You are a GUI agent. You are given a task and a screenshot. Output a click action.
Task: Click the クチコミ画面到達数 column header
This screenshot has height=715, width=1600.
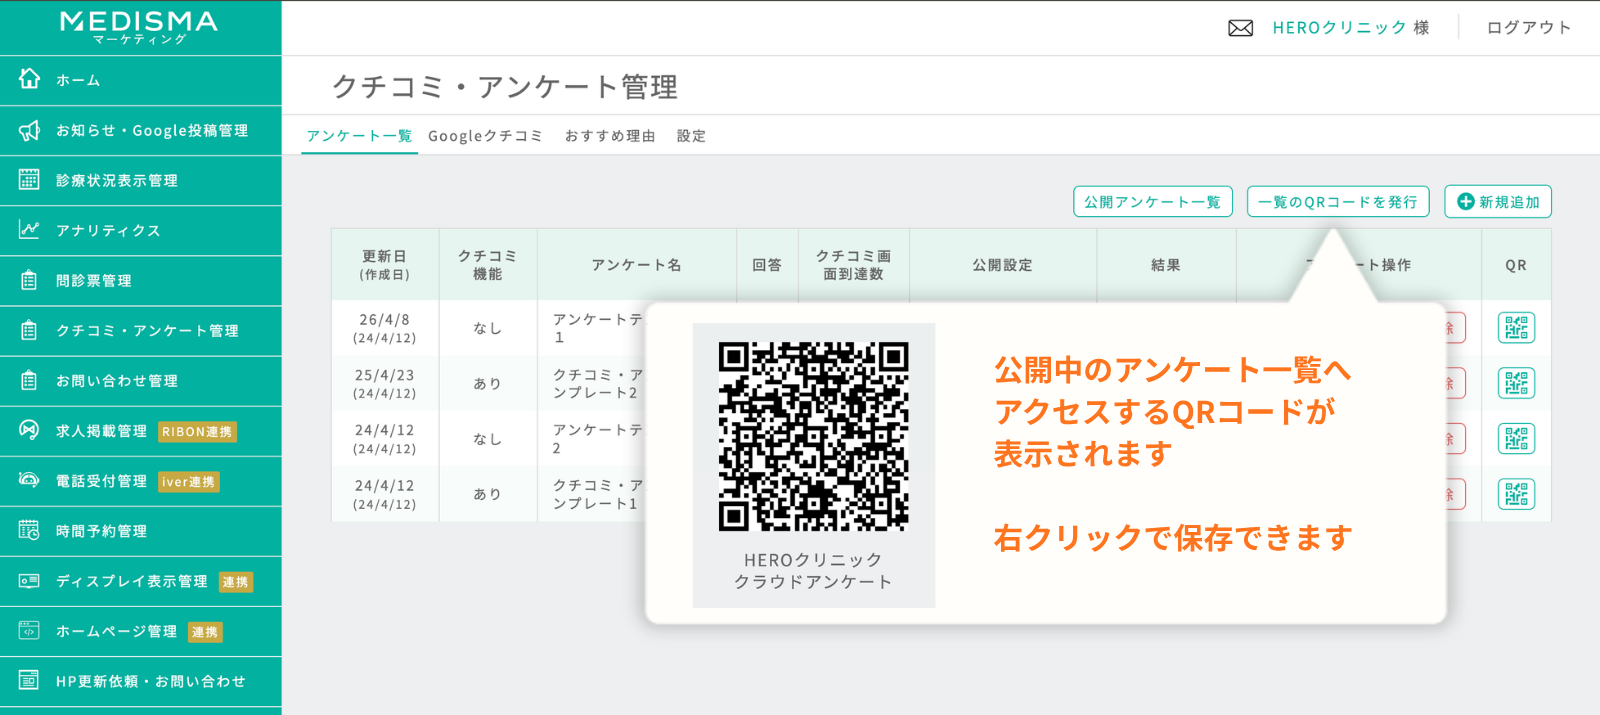coord(853,265)
